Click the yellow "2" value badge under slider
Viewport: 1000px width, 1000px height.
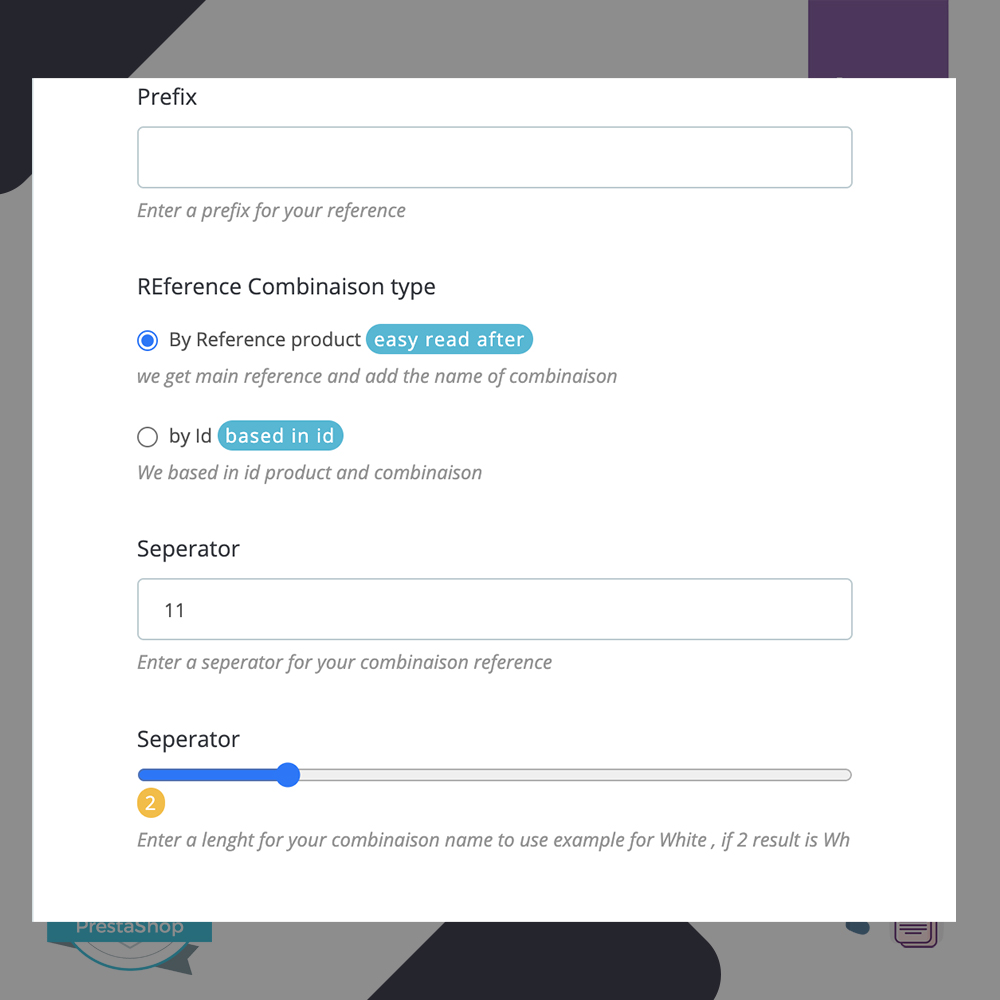click(149, 802)
